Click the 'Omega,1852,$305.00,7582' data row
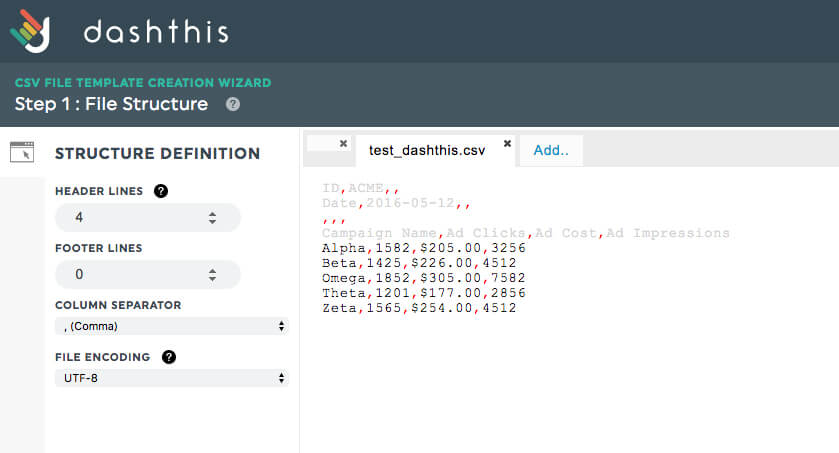 [424, 278]
